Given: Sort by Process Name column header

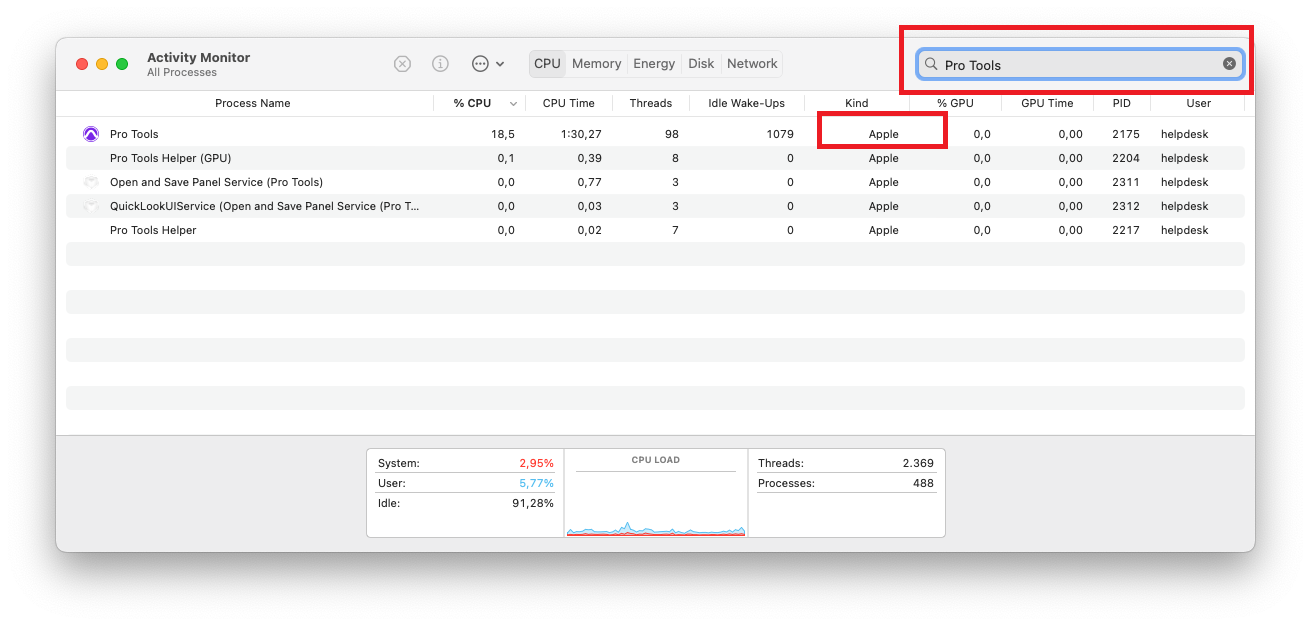Looking at the screenshot, I should pos(252,103).
